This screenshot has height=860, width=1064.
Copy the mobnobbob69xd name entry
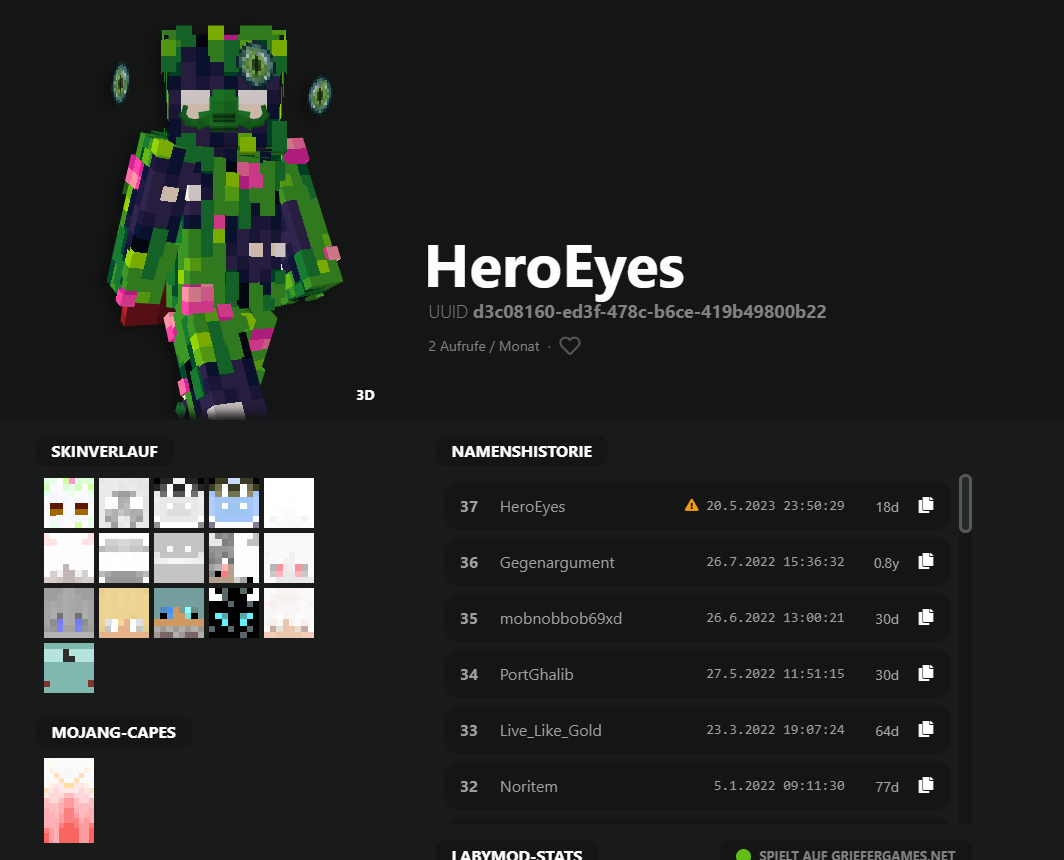tap(926, 617)
